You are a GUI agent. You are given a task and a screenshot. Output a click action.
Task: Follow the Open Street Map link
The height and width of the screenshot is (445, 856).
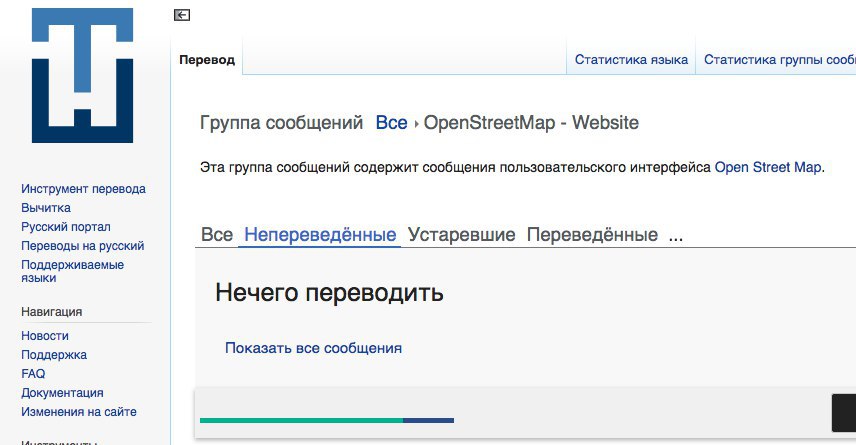click(x=768, y=167)
